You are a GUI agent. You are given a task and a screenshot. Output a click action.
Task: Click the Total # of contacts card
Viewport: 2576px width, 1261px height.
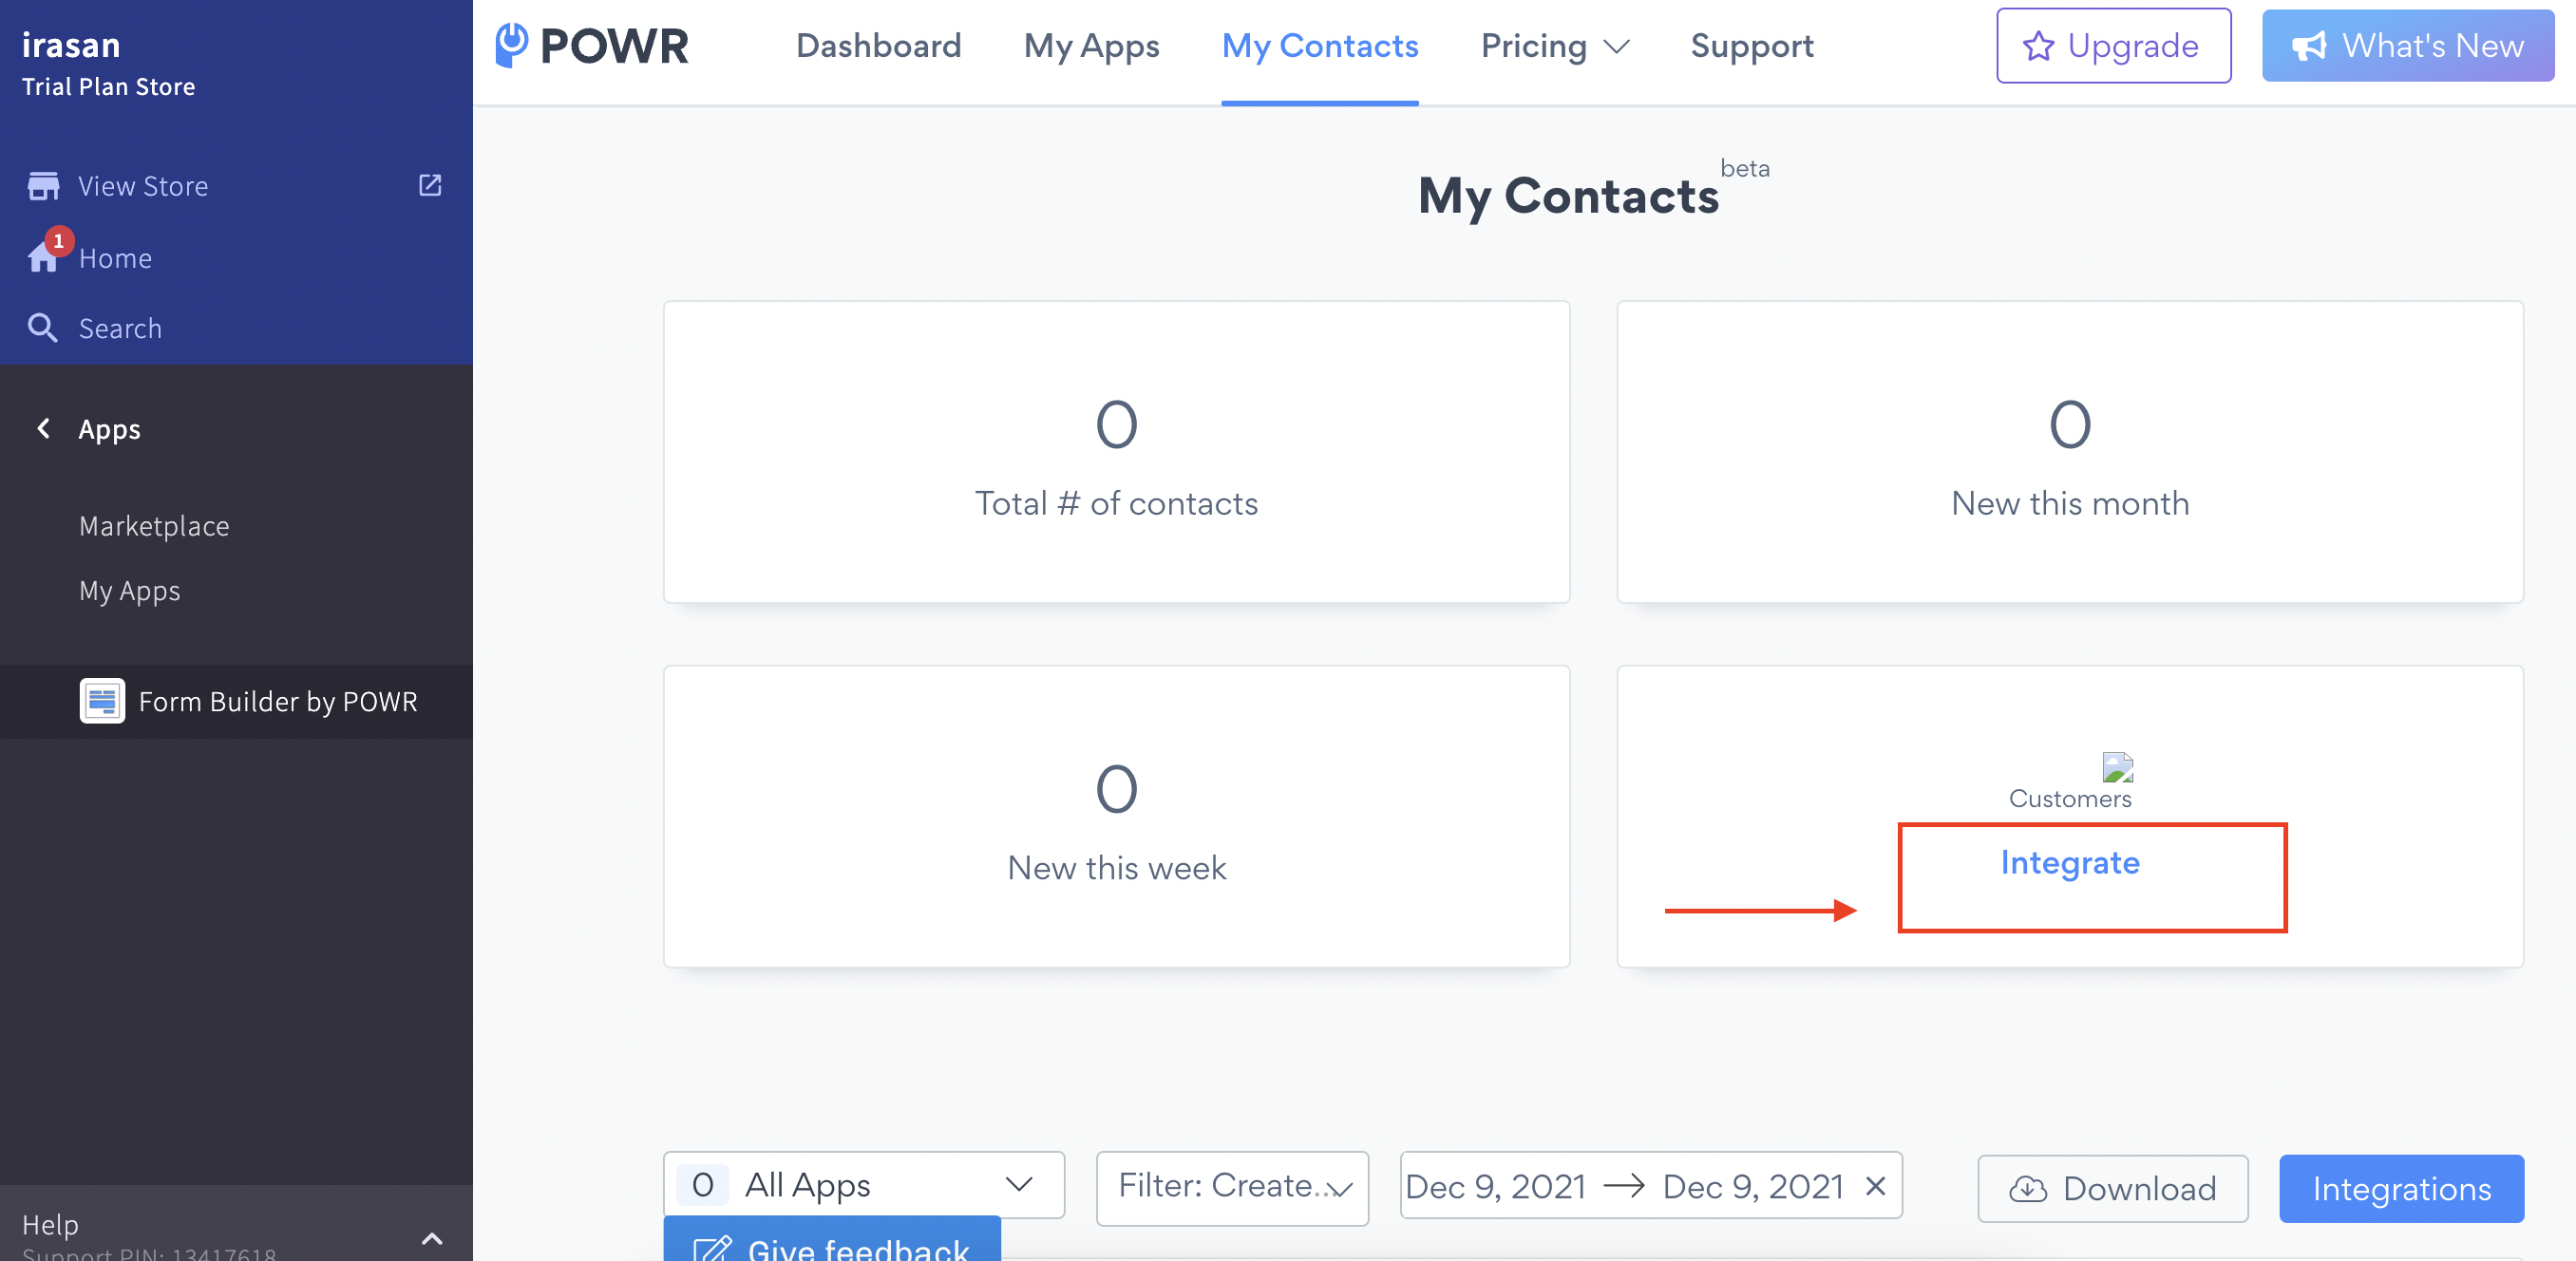coord(1116,452)
